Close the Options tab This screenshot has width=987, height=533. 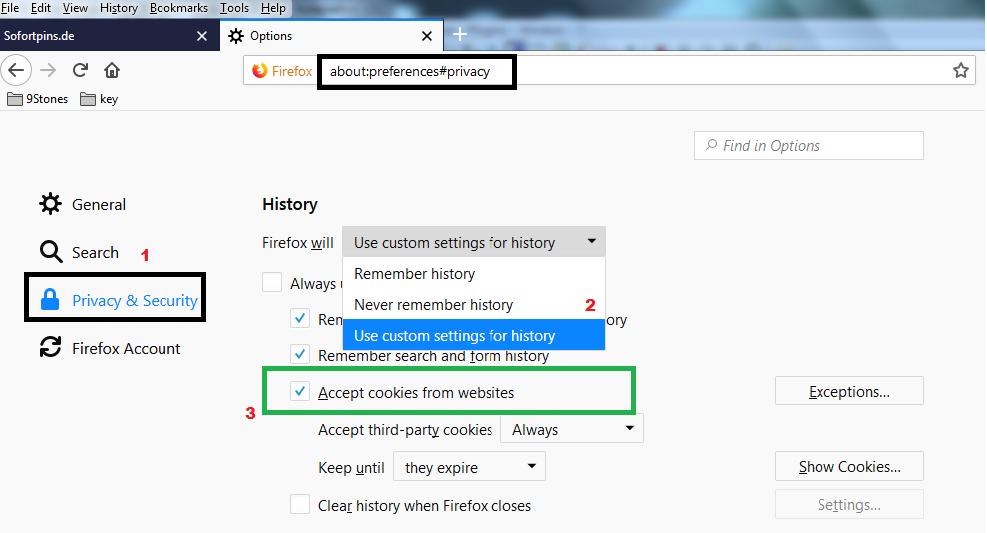427,36
